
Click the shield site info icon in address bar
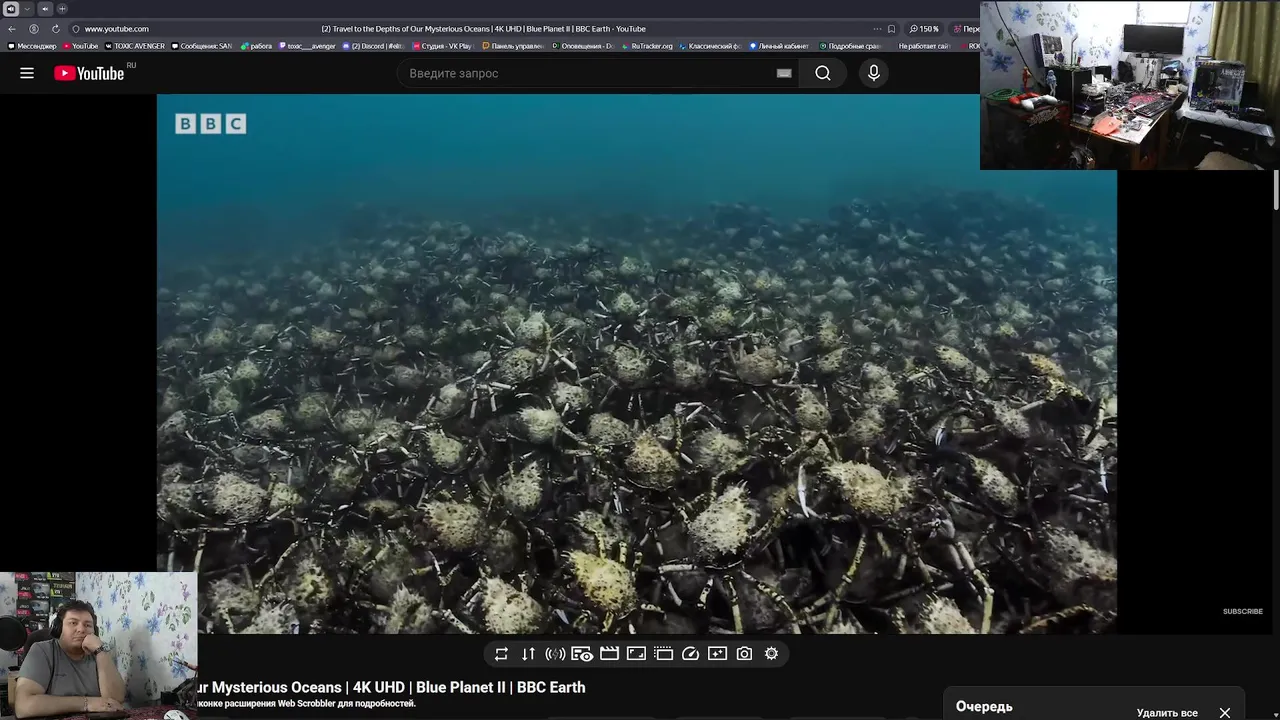click(75, 29)
